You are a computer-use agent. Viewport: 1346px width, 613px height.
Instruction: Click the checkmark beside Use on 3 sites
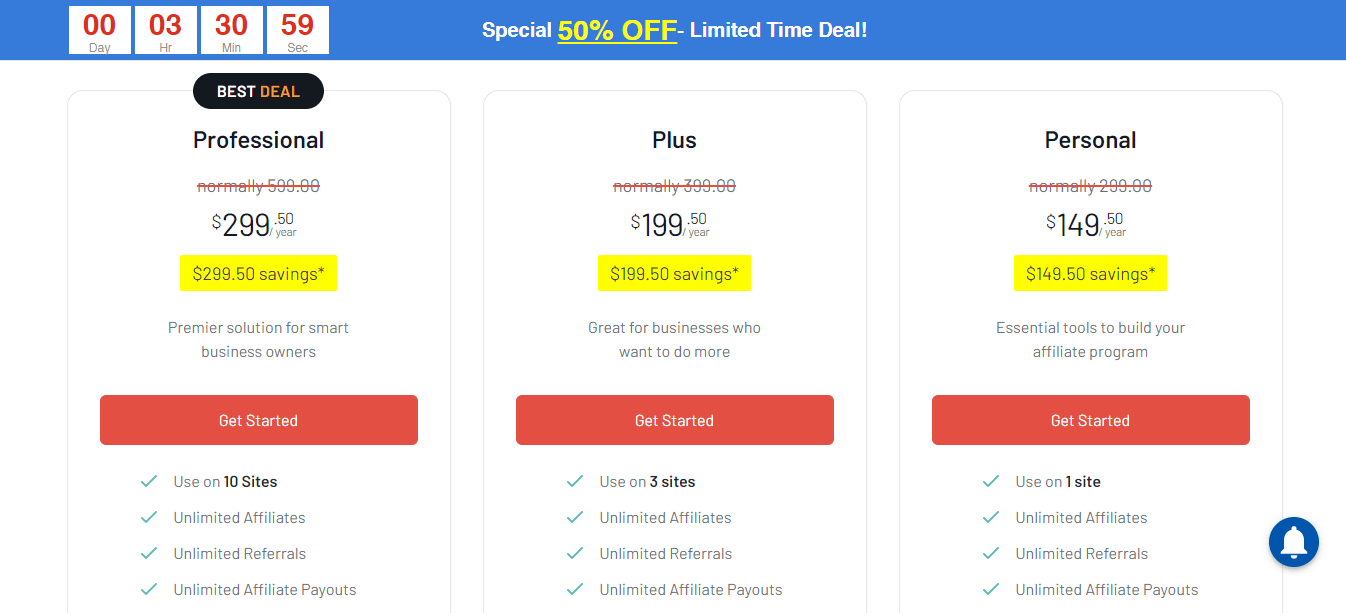click(575, 481)
